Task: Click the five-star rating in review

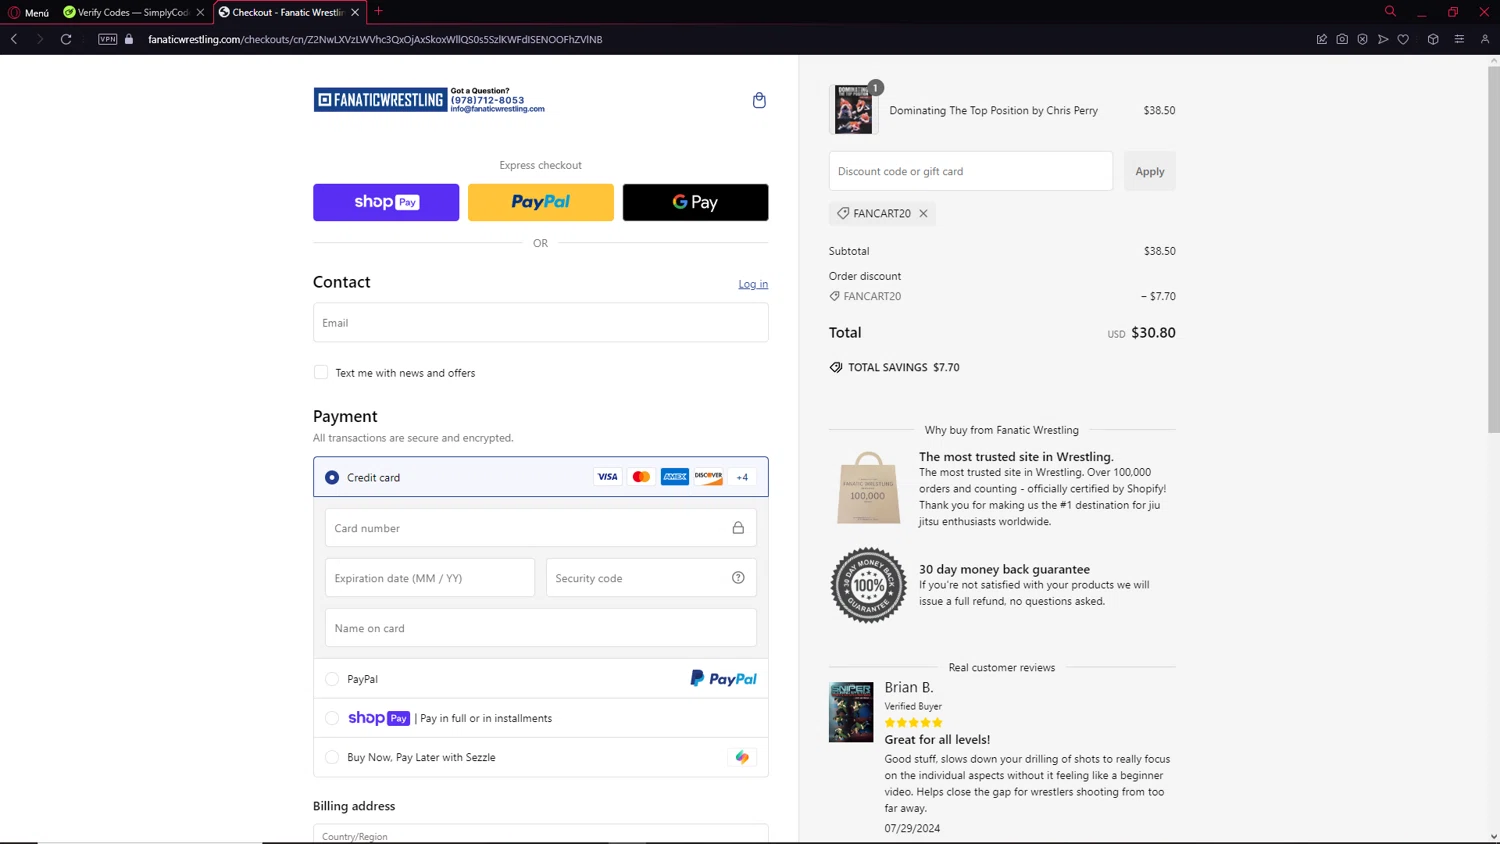Action: pyautogui.click(x=913, y=722)
